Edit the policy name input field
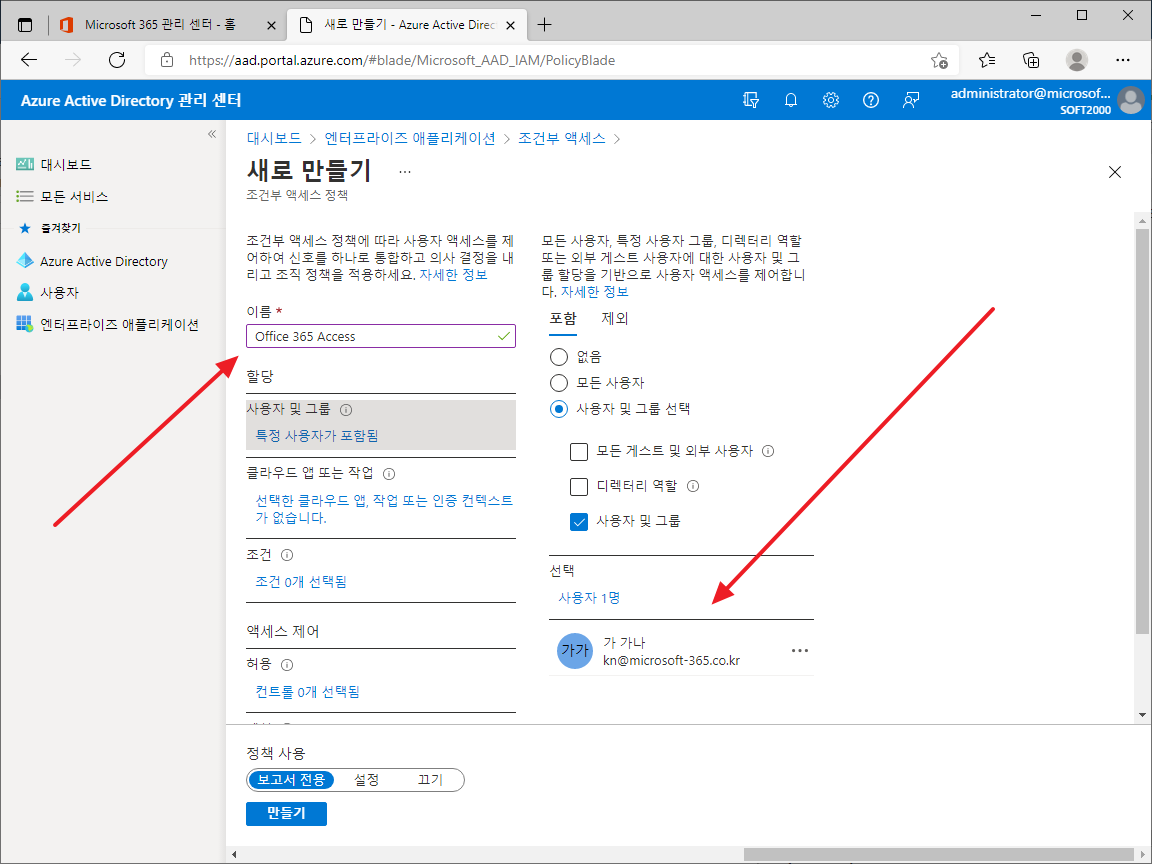Screen dimensions: 1152x864 381,336
